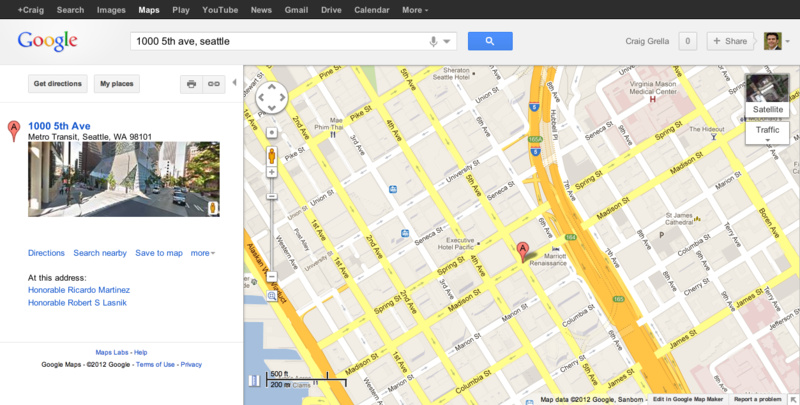Image resolution: width=800 pixels, height=405 pixels.
Task: Open Honorable Ricardo Martinez link
Action: click(79, 290)
